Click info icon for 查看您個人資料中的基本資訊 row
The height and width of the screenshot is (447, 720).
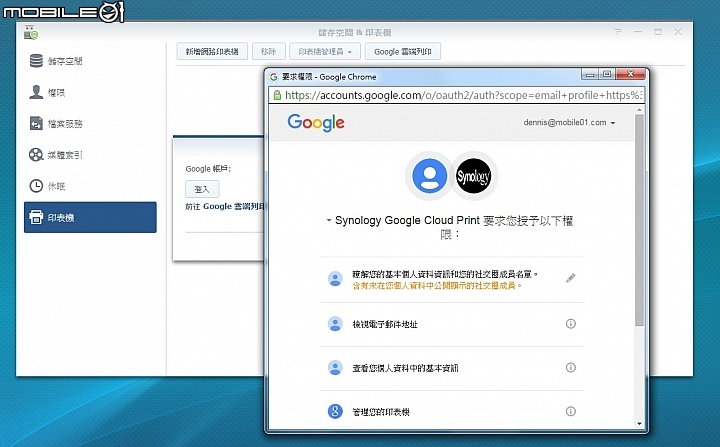click(x=570, y=368)
